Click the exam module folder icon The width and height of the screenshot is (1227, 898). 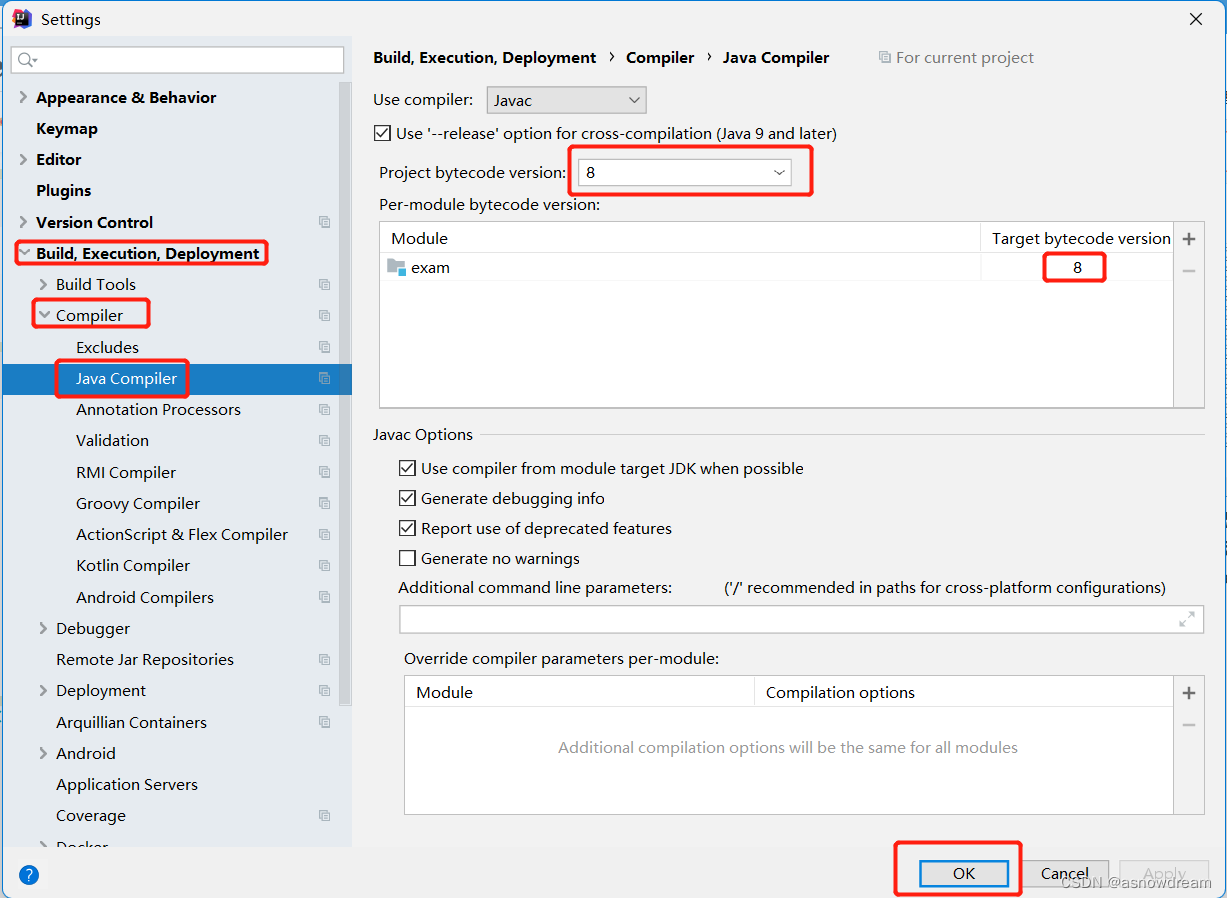(396, 267)
